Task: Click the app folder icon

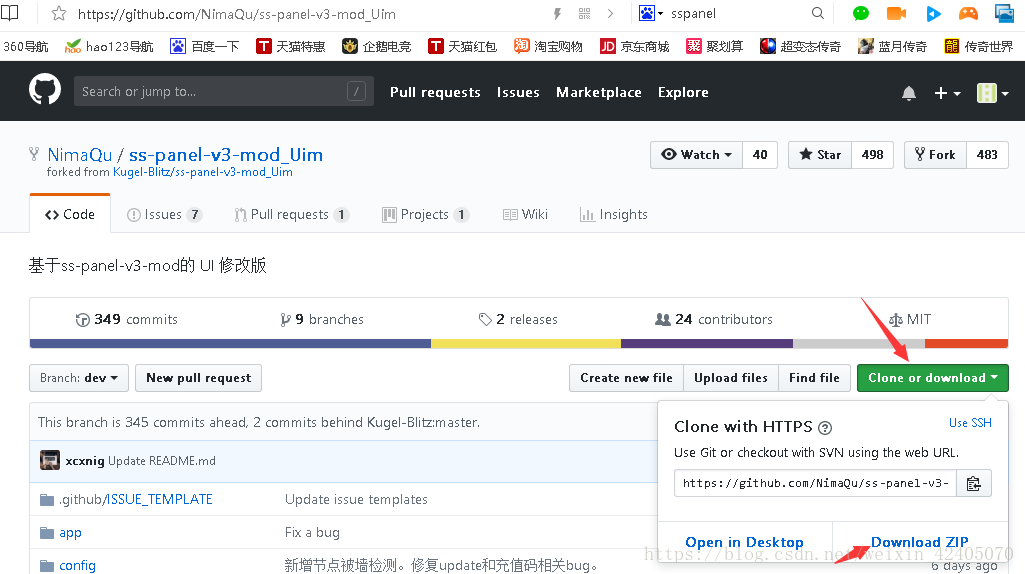Action: click(47, 533)
